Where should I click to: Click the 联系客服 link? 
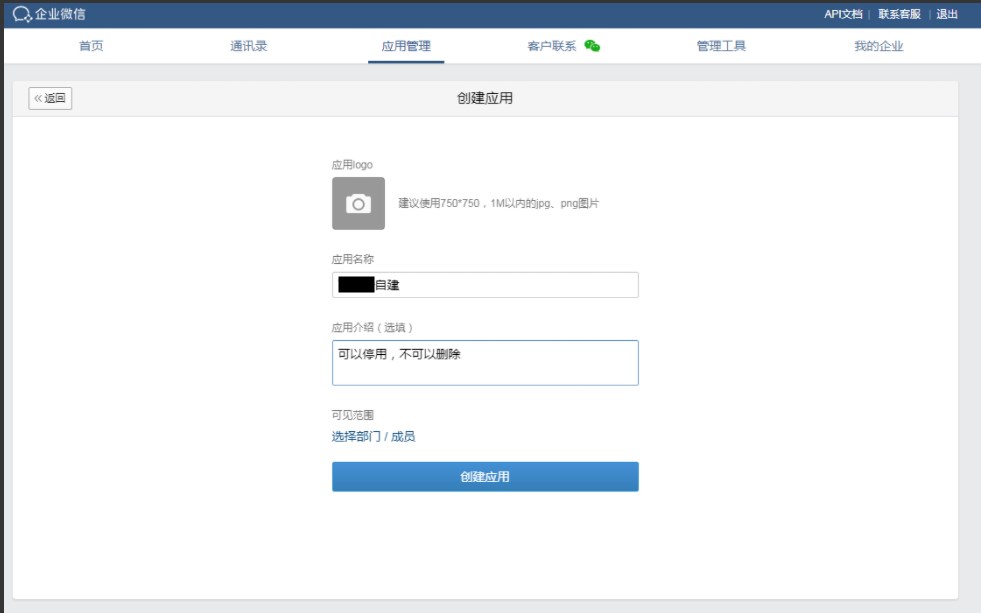click(899, 14)
